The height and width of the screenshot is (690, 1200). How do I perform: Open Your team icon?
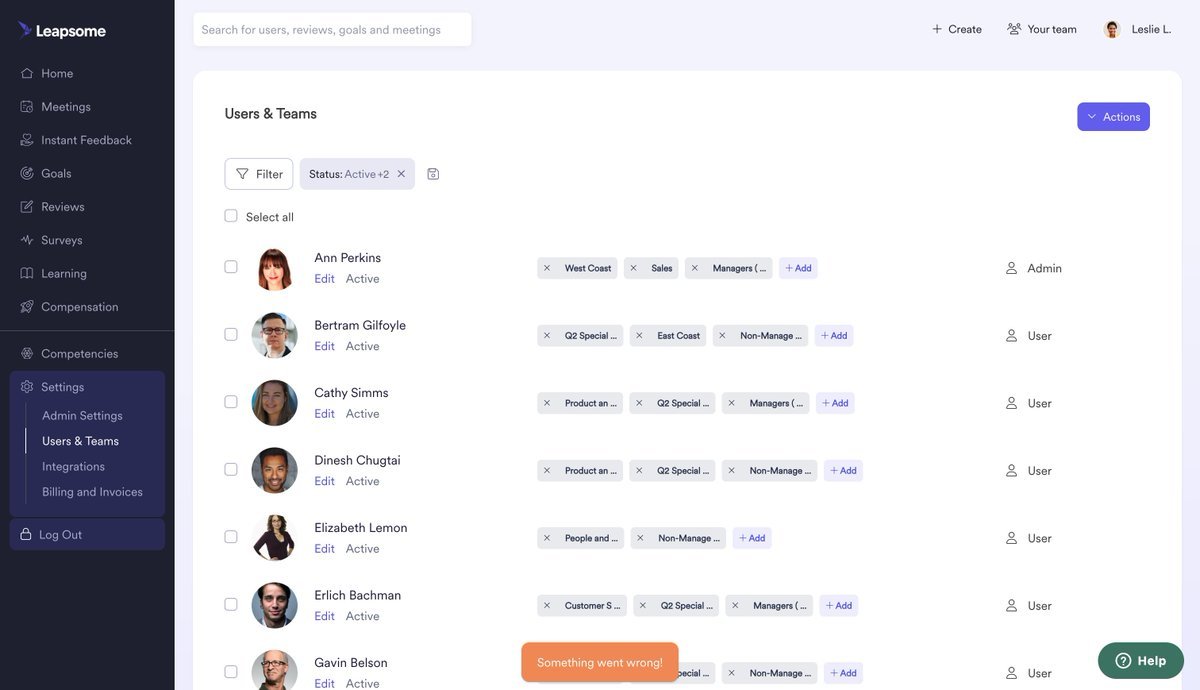(1014, 29)
